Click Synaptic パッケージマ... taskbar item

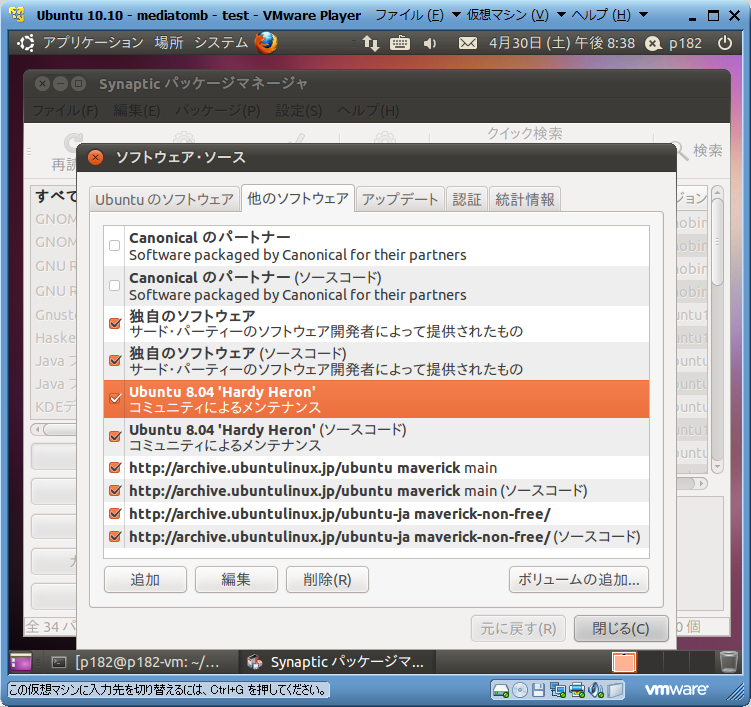tap(336, 662)
